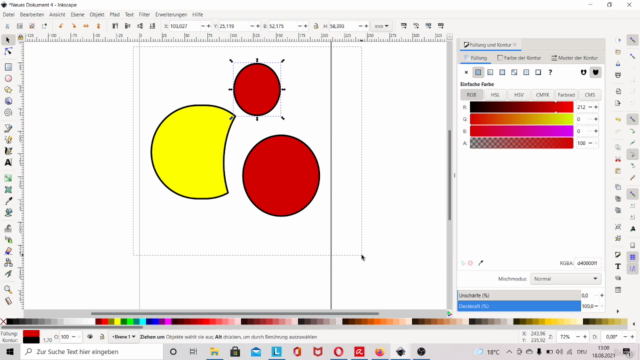Flip selection vertically
640x360 pixels.
tap(98, 26)
